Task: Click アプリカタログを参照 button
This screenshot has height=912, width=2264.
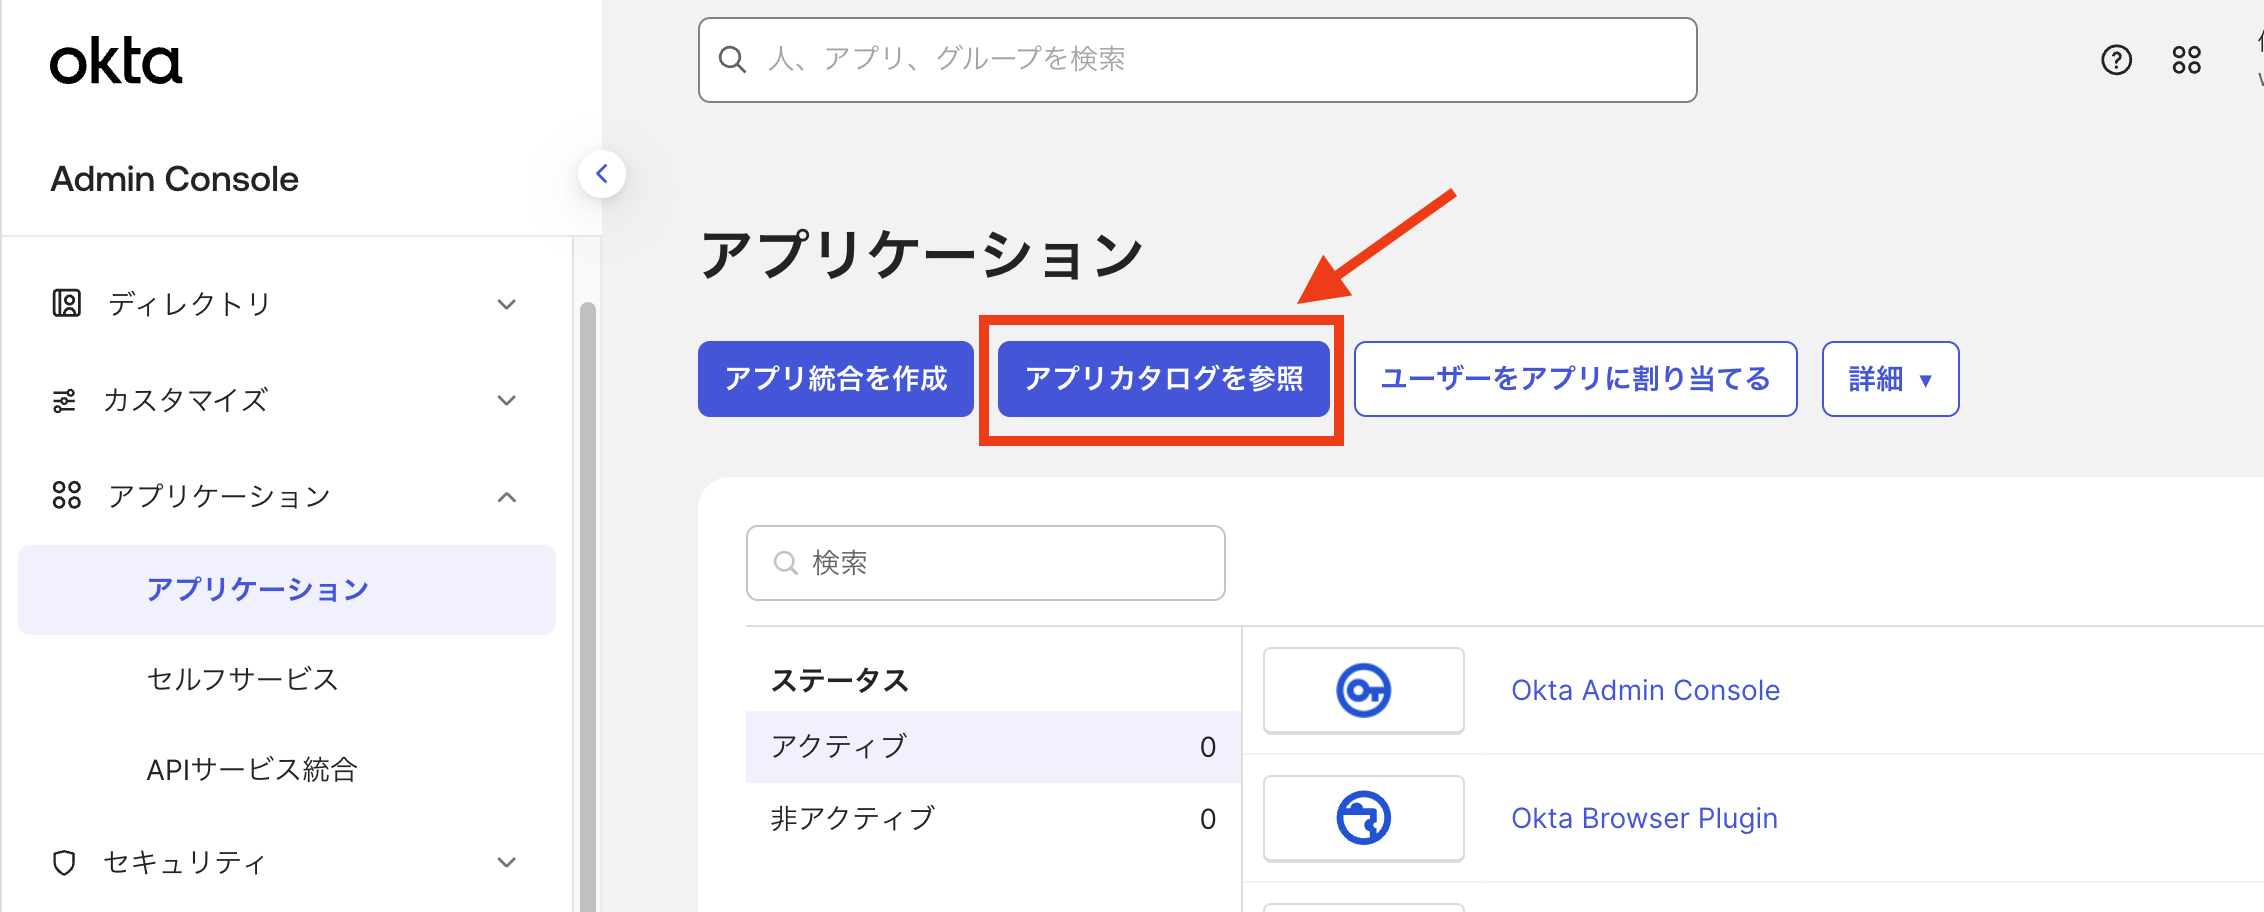Action: 1163,379
